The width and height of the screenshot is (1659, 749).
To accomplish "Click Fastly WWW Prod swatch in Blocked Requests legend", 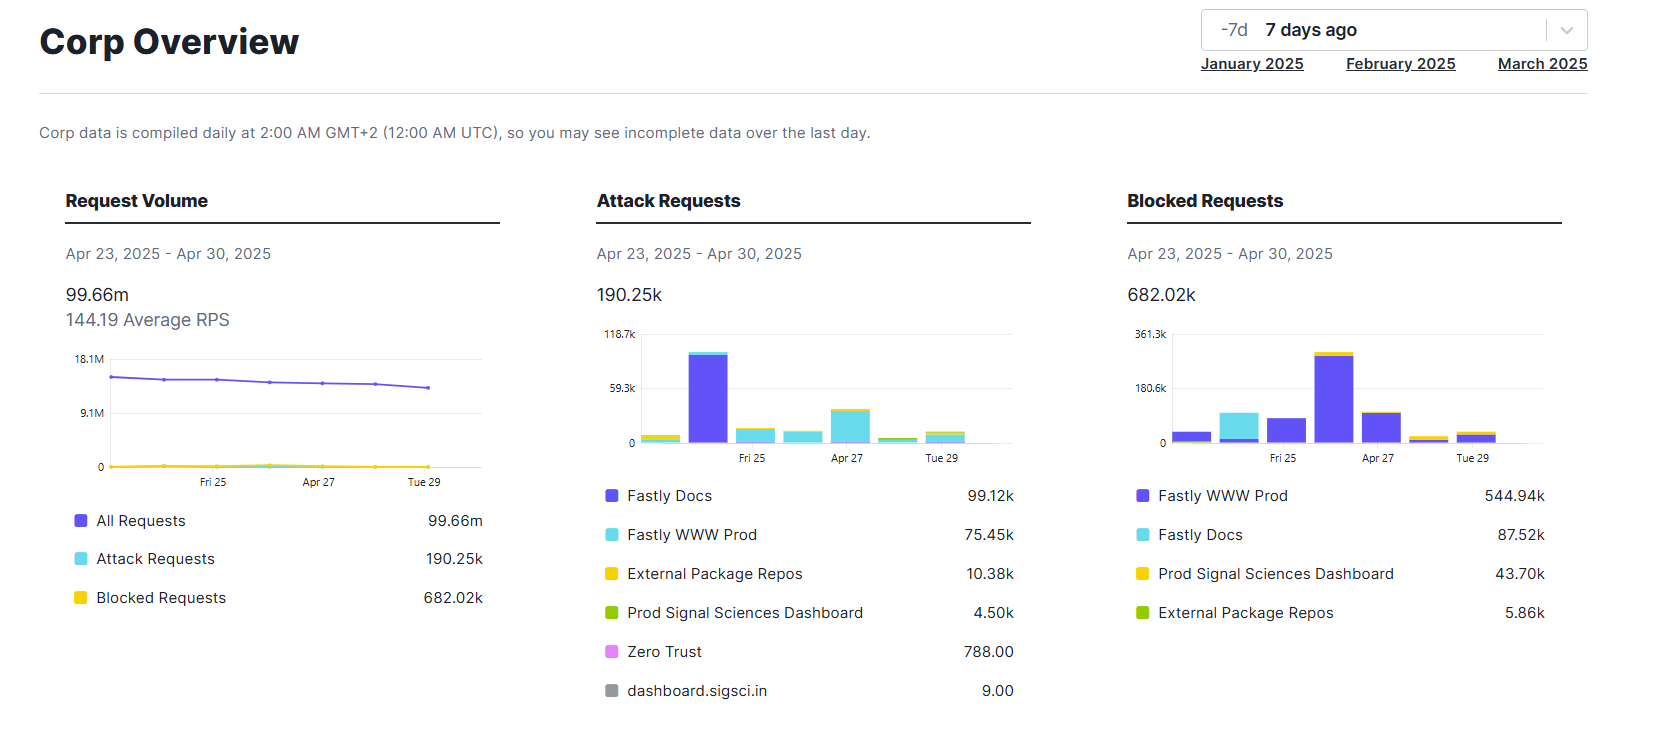I will 1143,496.
